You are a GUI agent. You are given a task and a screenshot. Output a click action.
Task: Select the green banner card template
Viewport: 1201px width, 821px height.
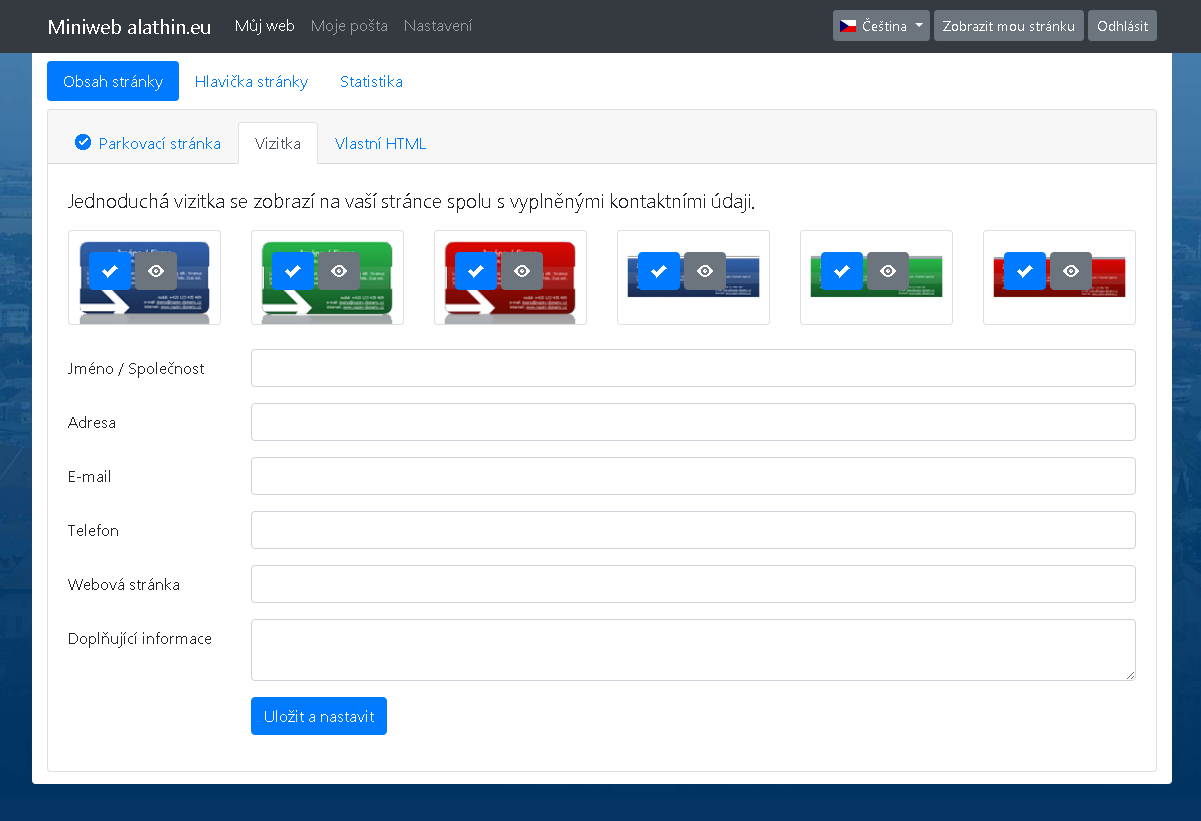tap(842, 271)
